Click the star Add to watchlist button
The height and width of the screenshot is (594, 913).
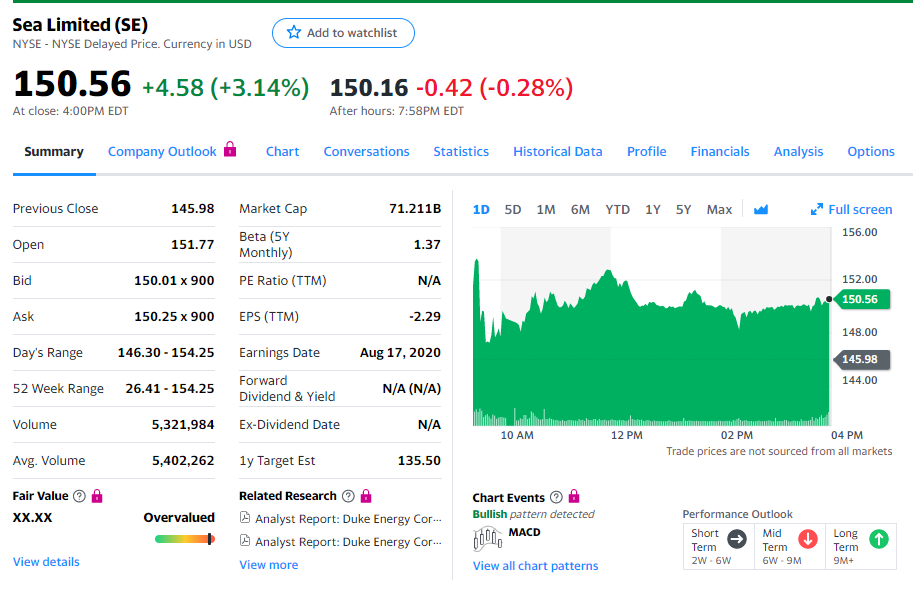point(342,33)
